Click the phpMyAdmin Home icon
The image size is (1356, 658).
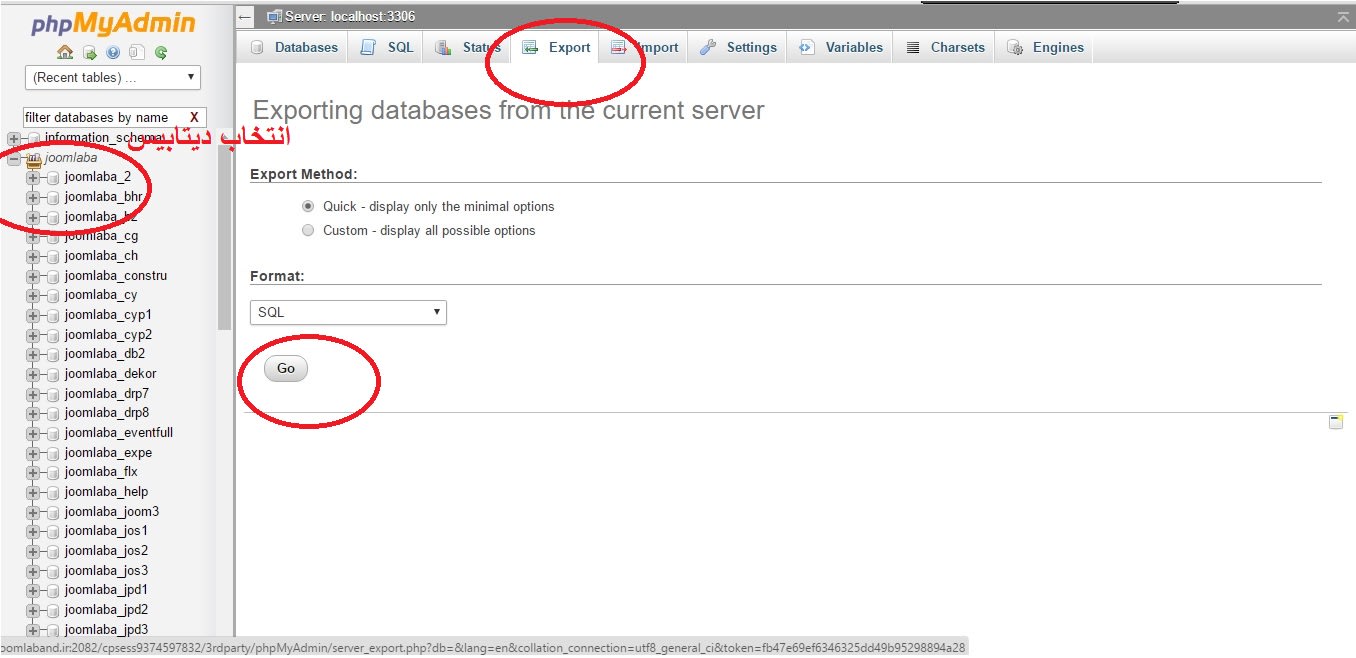[x=65, y=52]
